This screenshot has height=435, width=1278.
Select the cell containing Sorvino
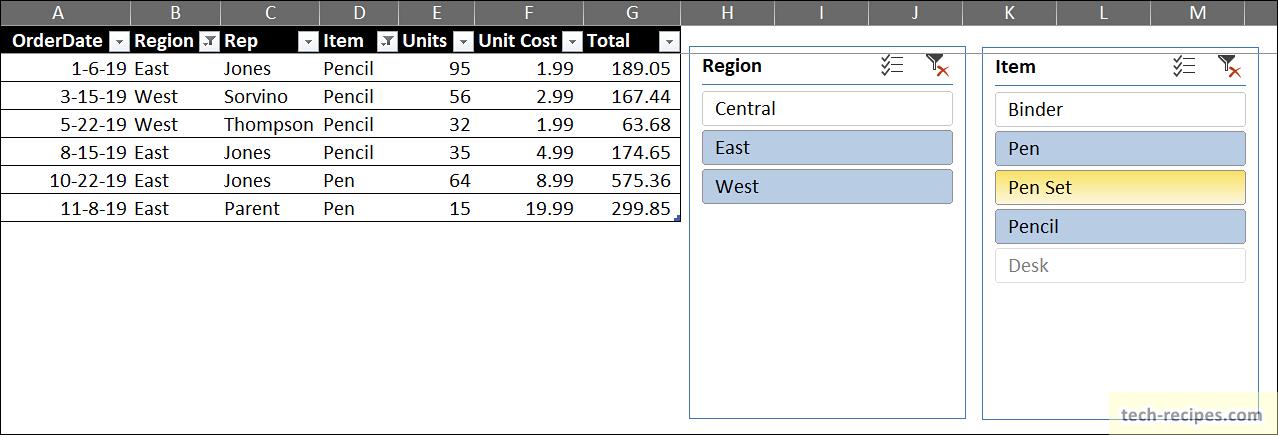(x=270, y=97)
